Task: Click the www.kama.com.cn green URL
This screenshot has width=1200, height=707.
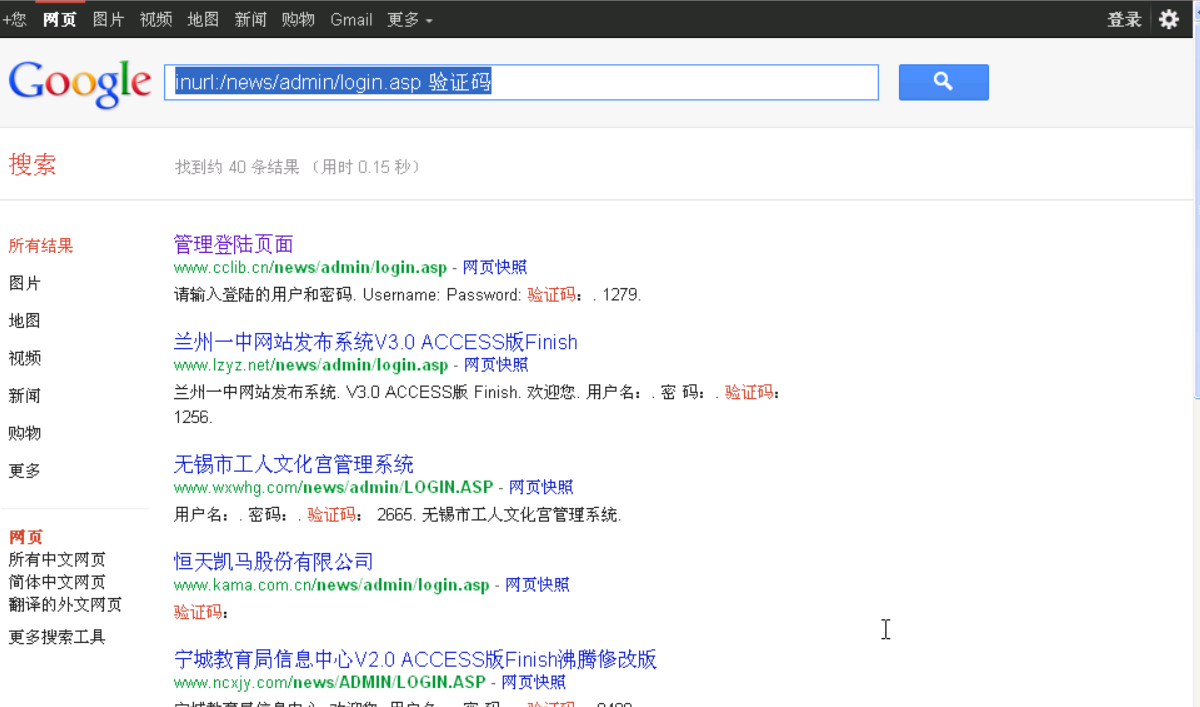Action: coord(331,585)
